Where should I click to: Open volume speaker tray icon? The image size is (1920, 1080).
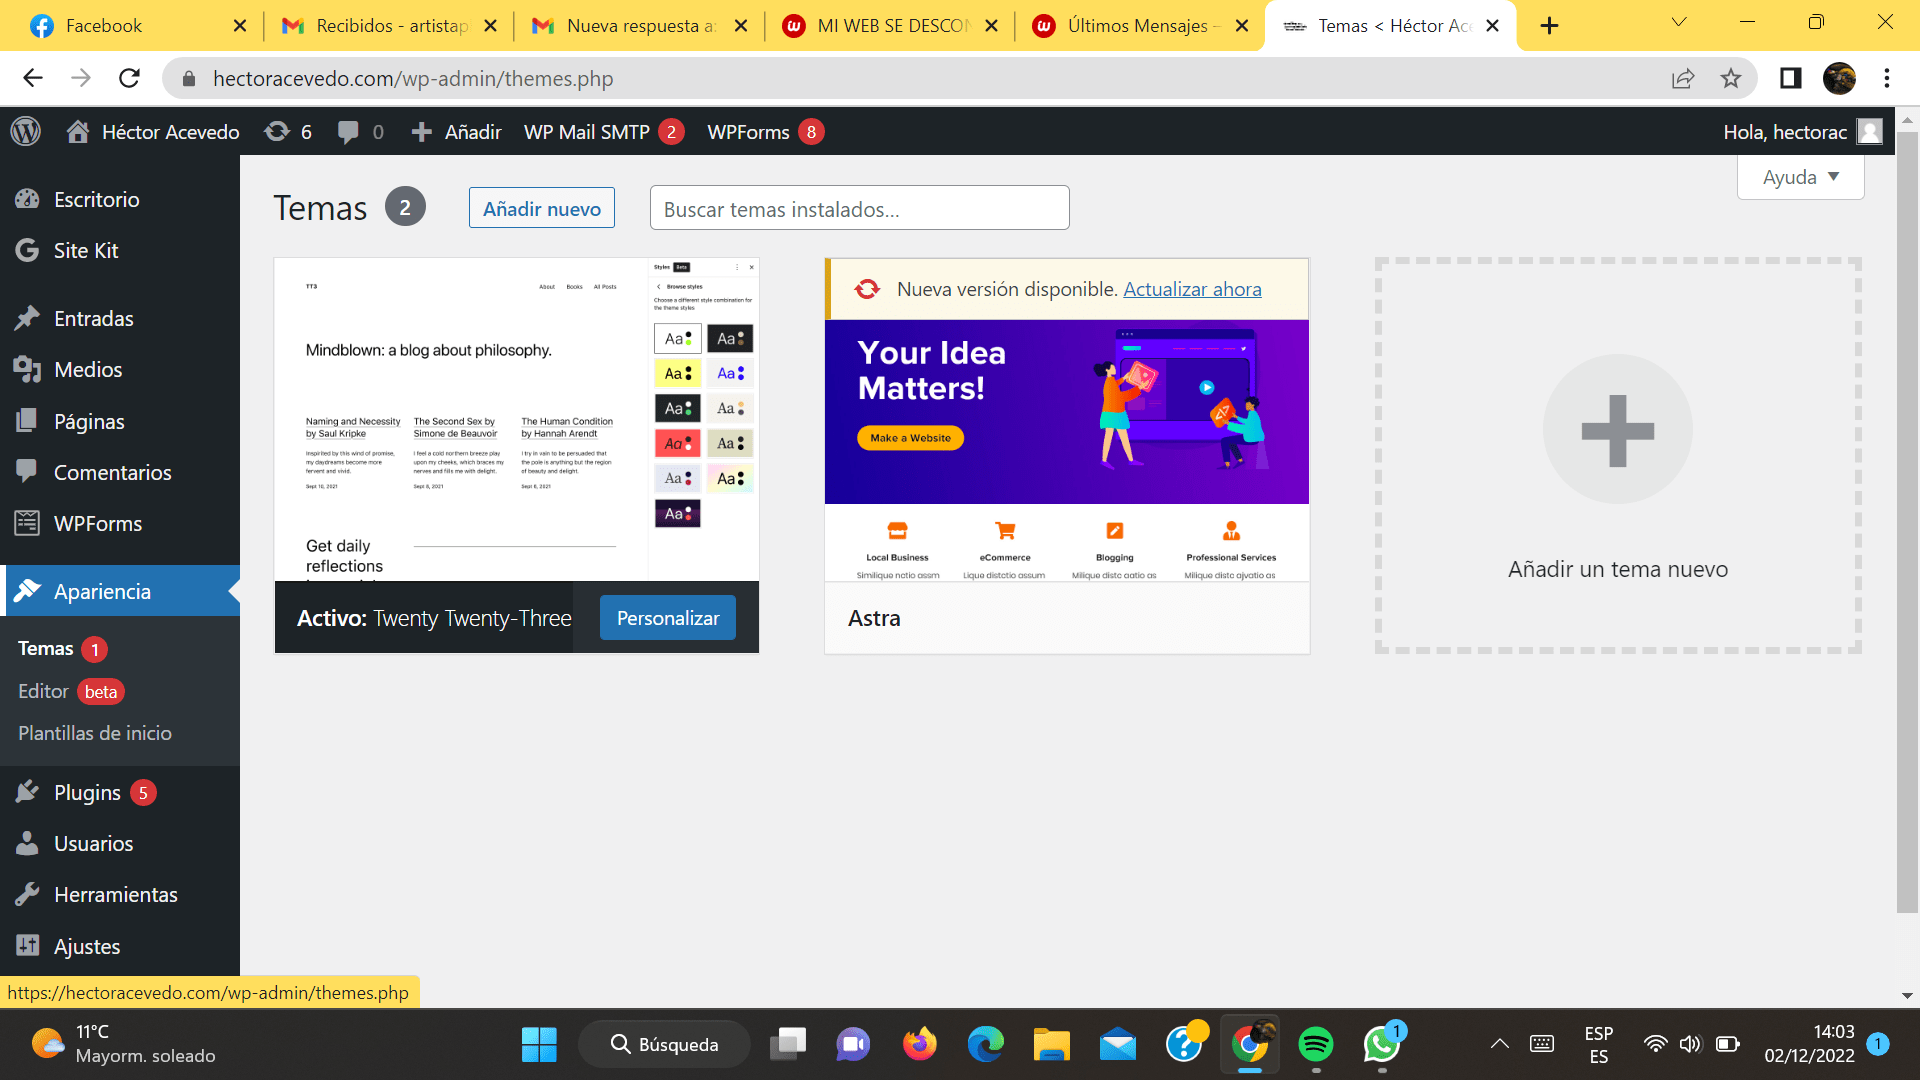(1690, 1044)
